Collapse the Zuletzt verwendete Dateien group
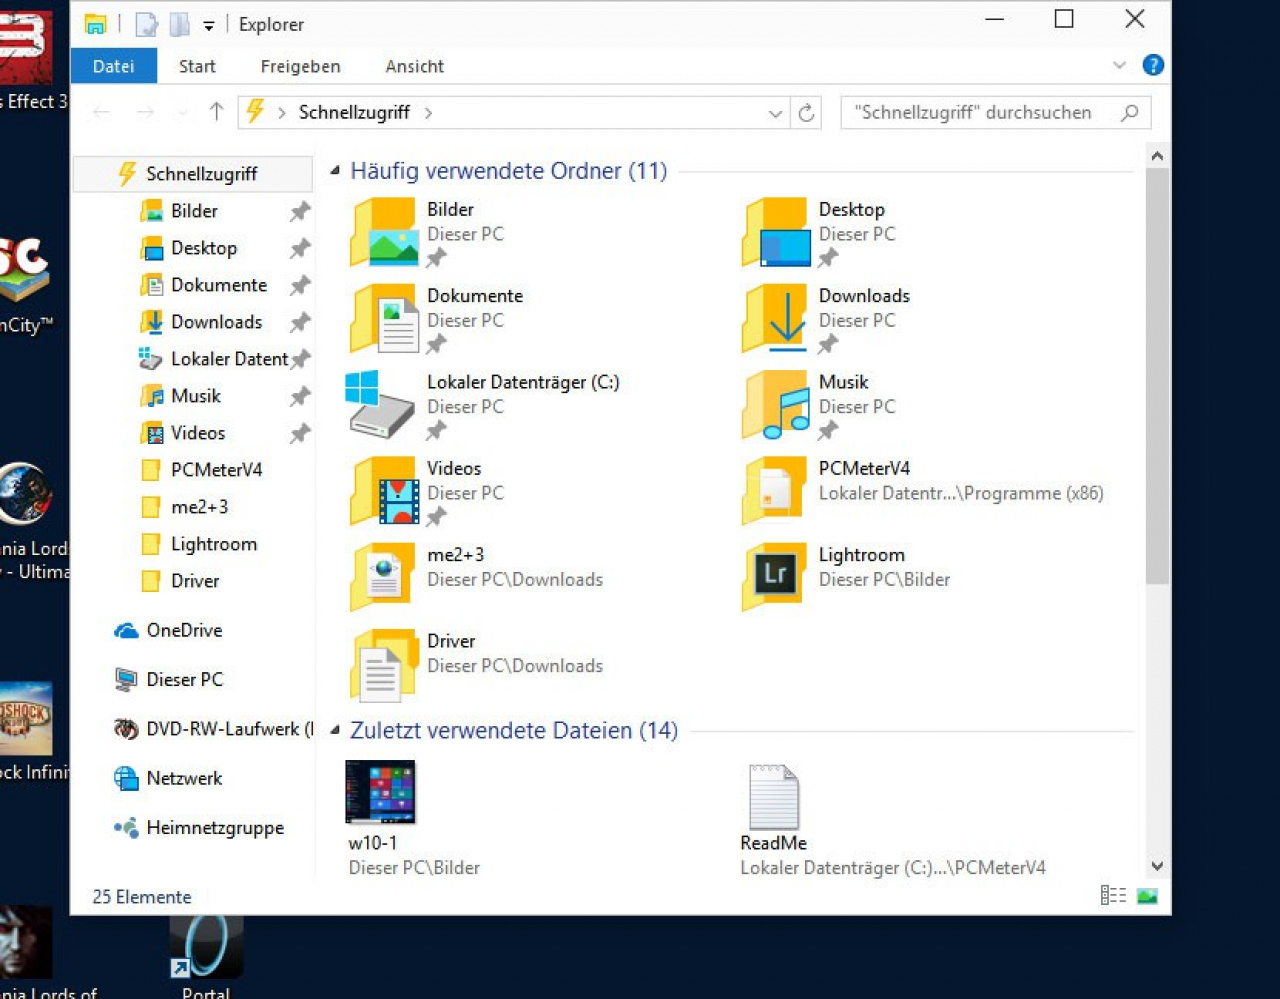1280x999 pixels. click(335, 730)
